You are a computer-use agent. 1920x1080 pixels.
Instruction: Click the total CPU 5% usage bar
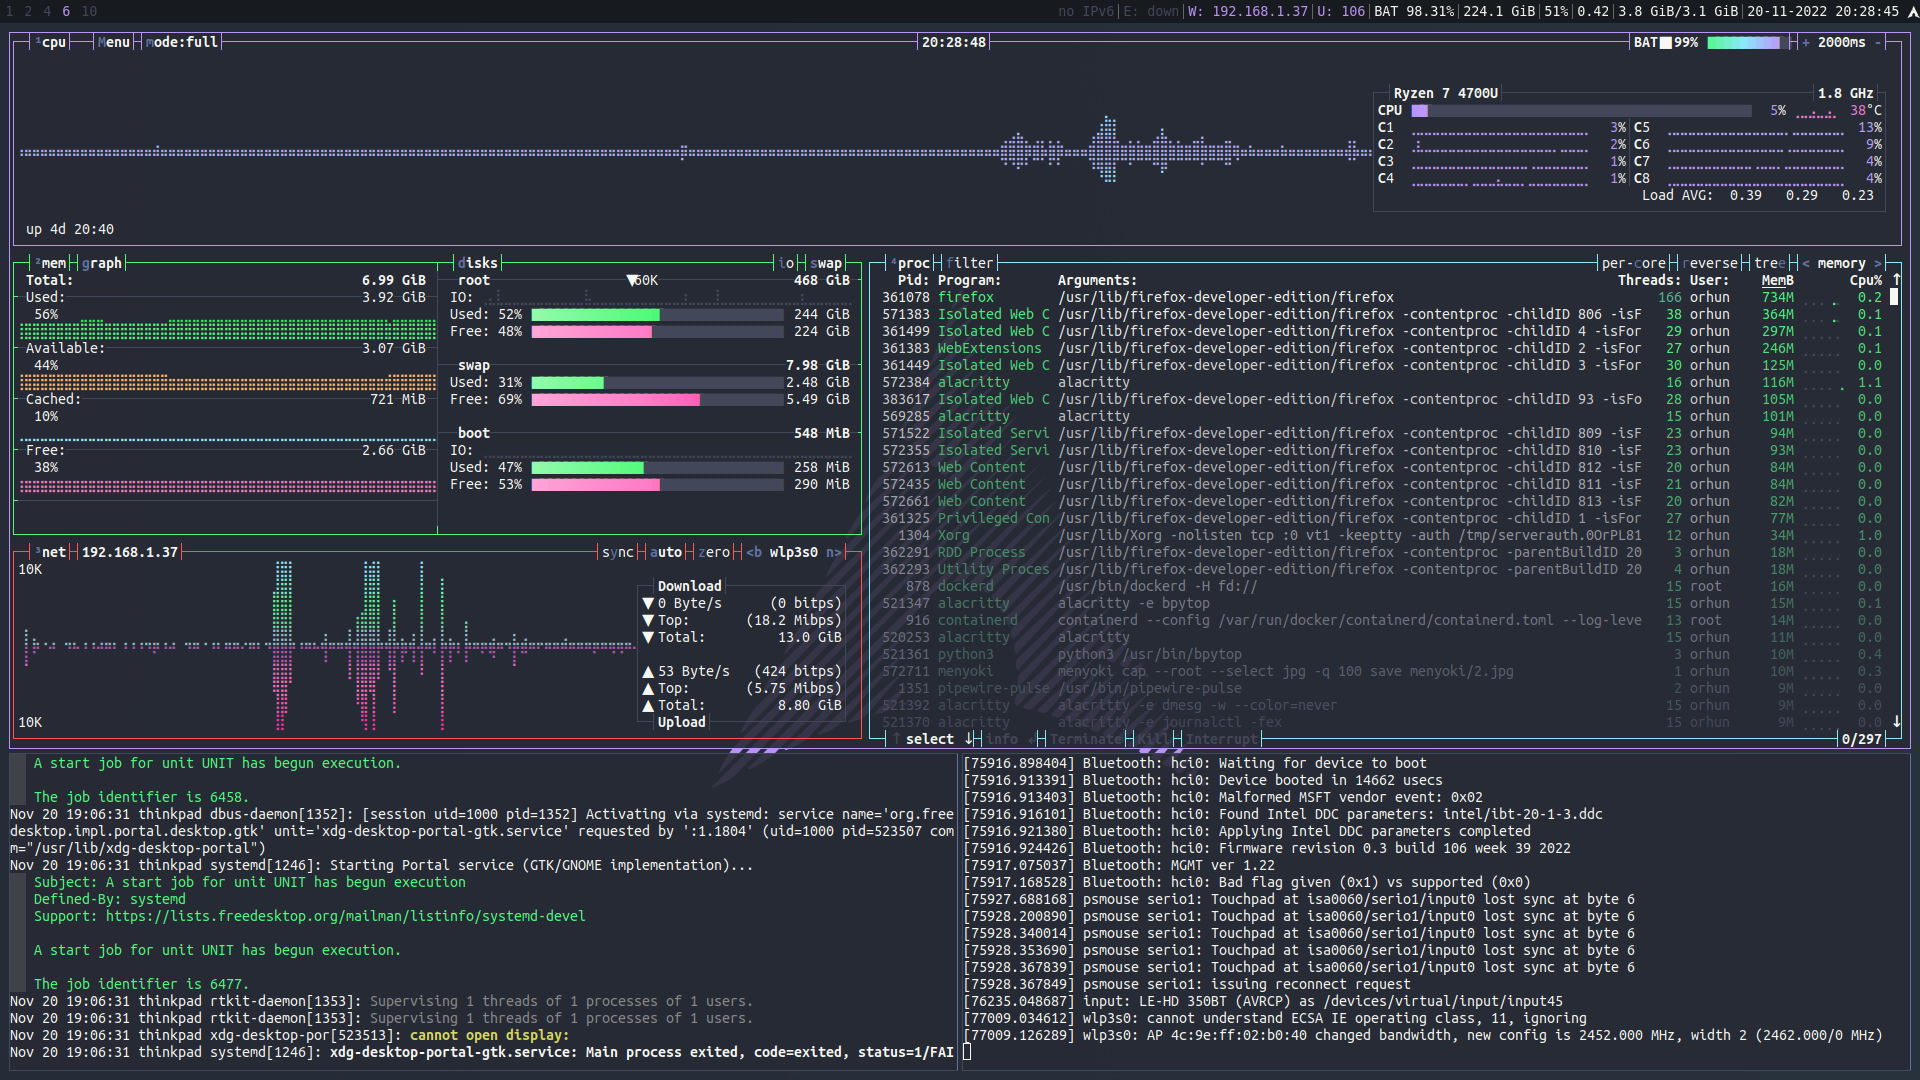(1581, 110)
